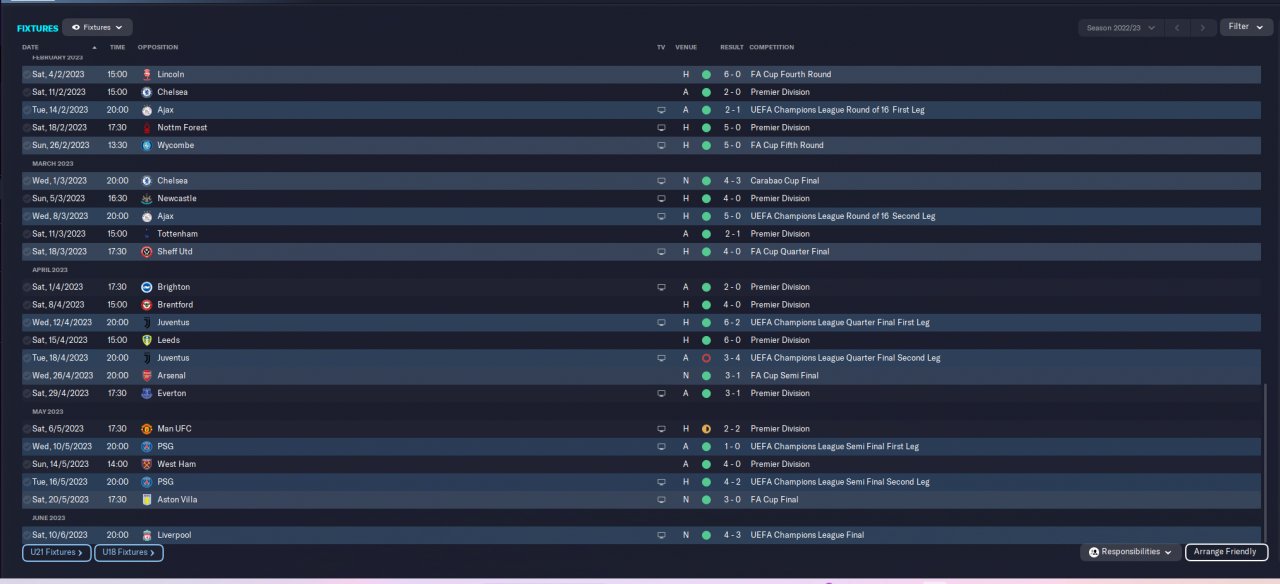The height and width of the screenshot is (584, 1280).
Task: Expand the Responsibilities dropdown
Action: [1131, 552]
